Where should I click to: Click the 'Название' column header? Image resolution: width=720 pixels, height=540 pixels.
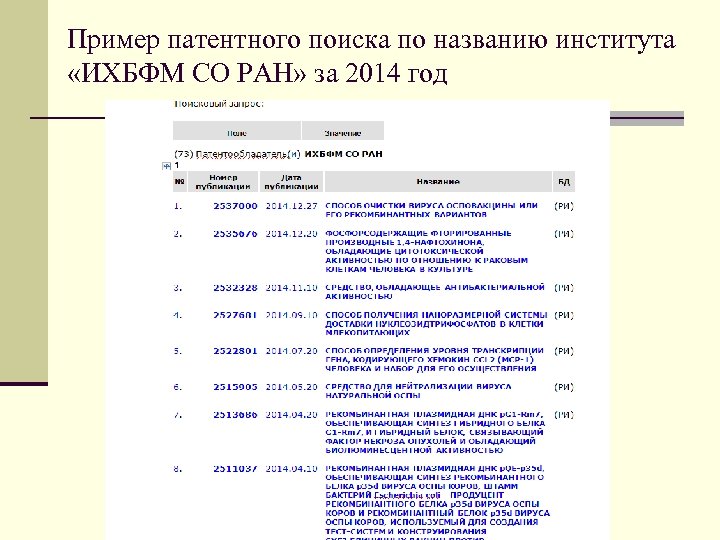(x=438, y=181)
